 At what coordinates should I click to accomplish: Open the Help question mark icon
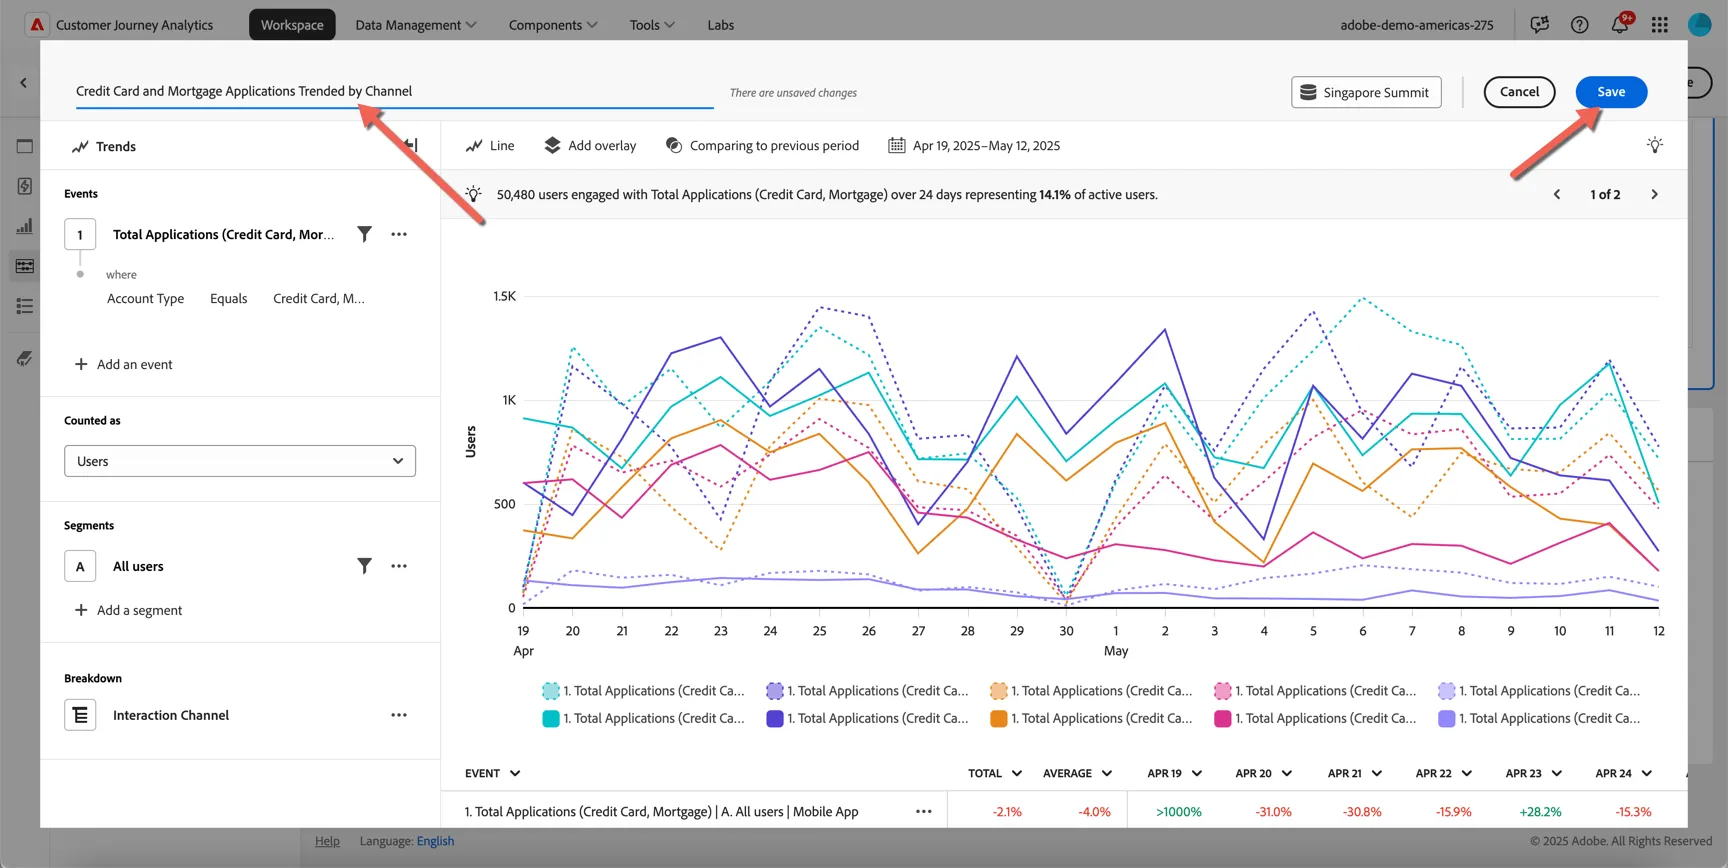pos(1580,25)
